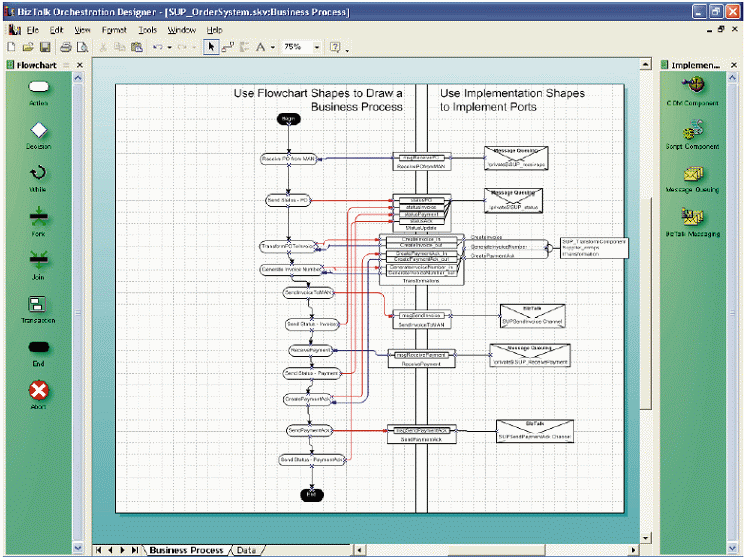Open the Flowchart stencil menu icon

coord(10,65)
